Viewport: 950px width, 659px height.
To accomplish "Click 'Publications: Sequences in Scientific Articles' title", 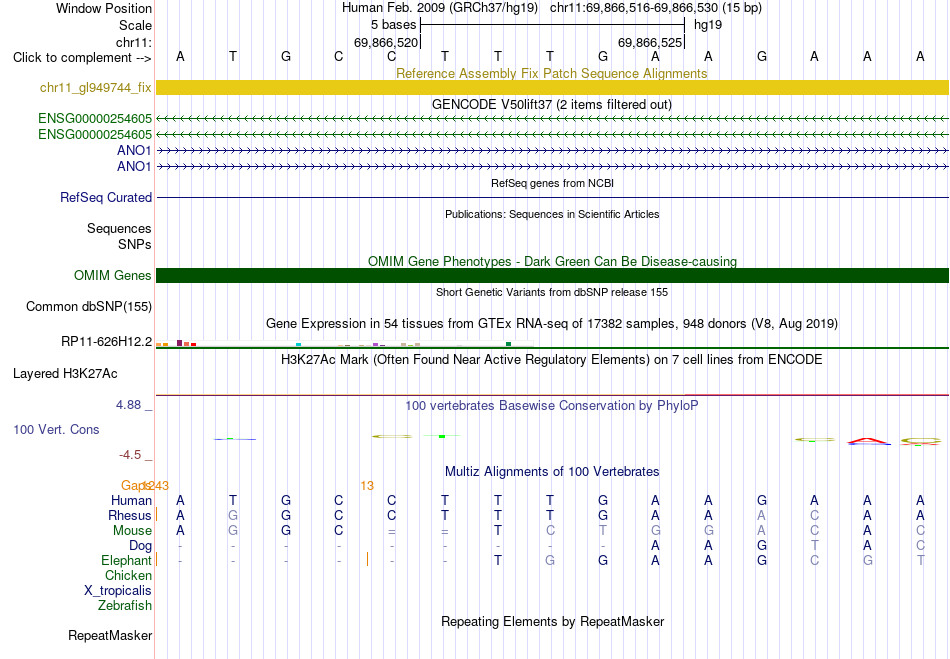I will 552,214.
